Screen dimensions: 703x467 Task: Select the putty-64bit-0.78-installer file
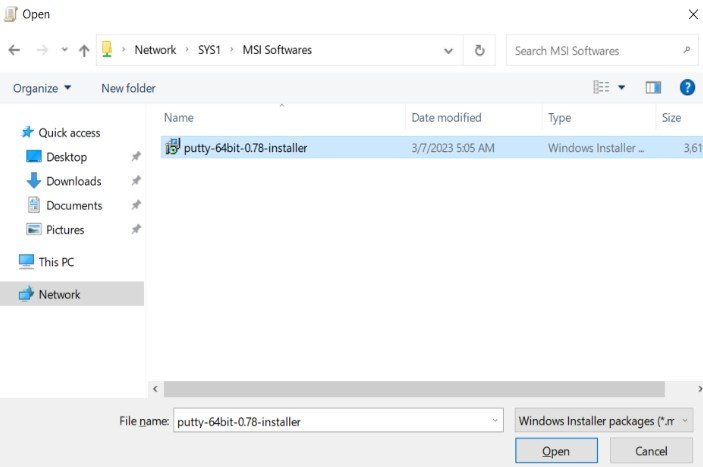tap(432, 147)
